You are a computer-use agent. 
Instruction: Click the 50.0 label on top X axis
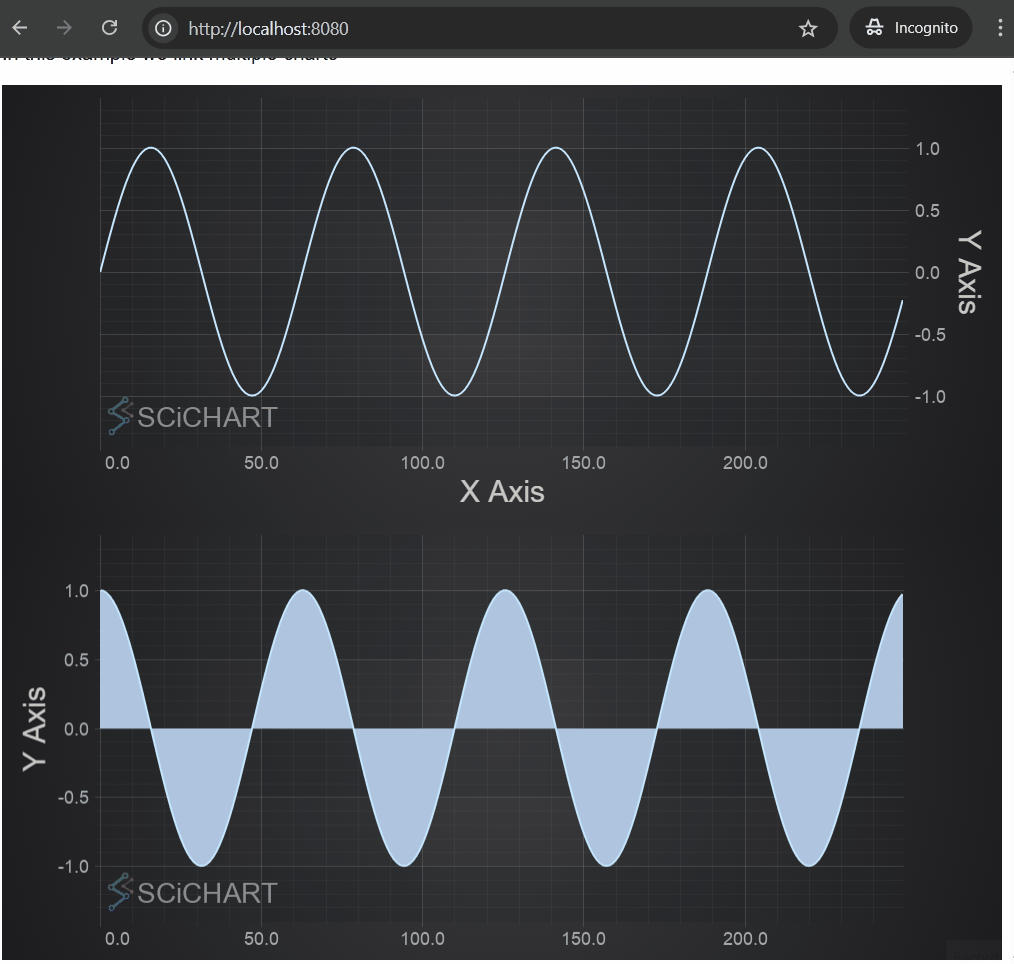coord(261,463)
